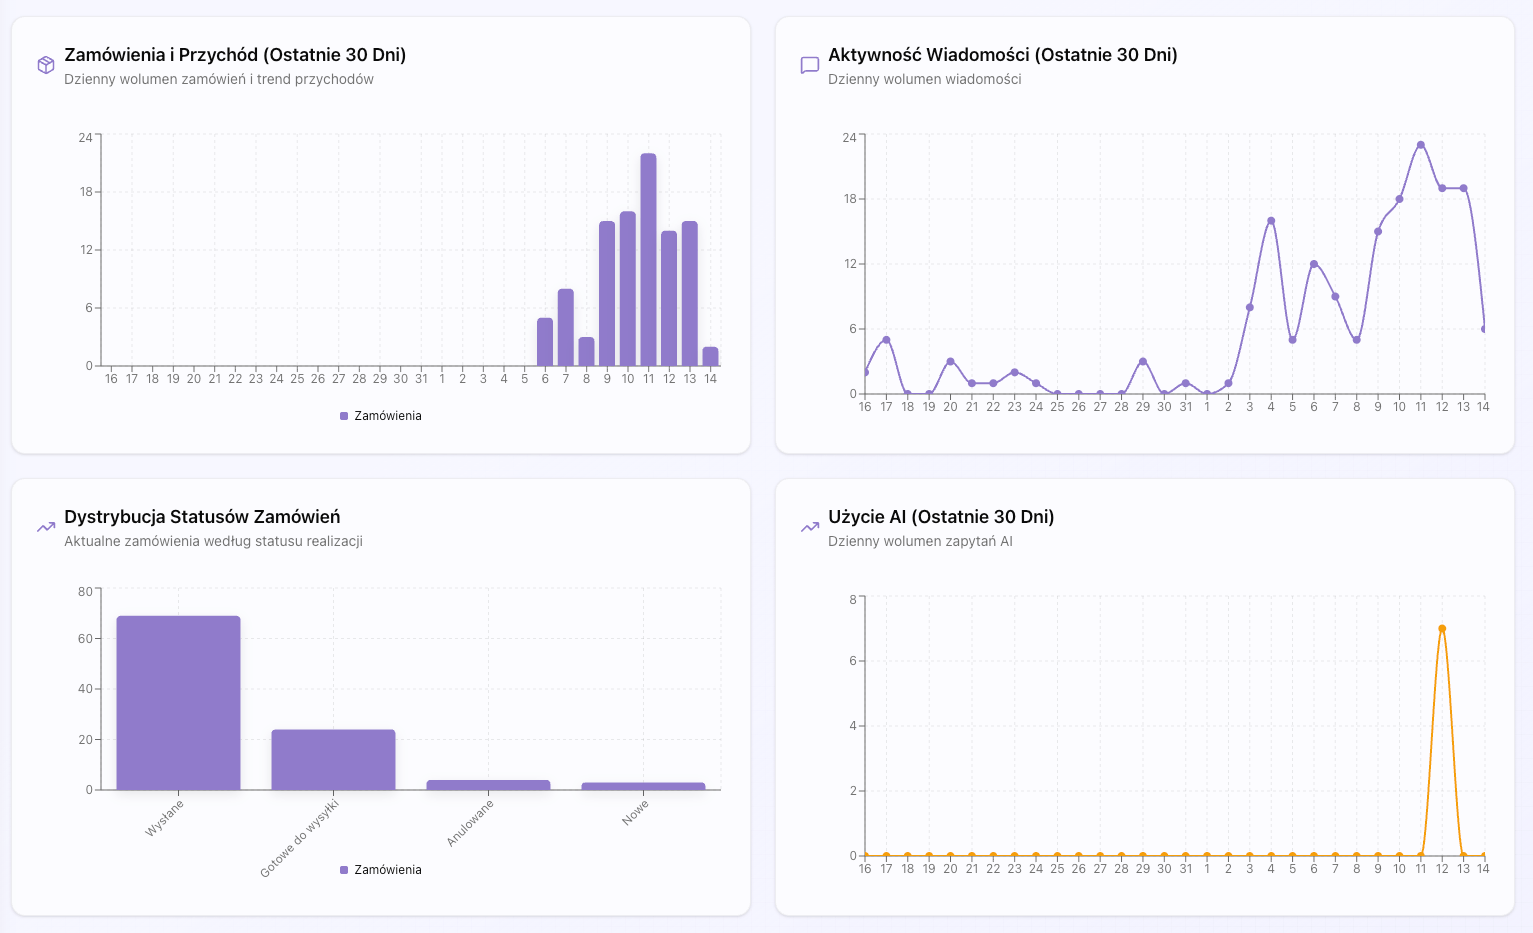Viewport: 1533px width, 933px height.
Task: Toggle the Zamówienia legend label under the status chart
Action: [x=388, y=870]
